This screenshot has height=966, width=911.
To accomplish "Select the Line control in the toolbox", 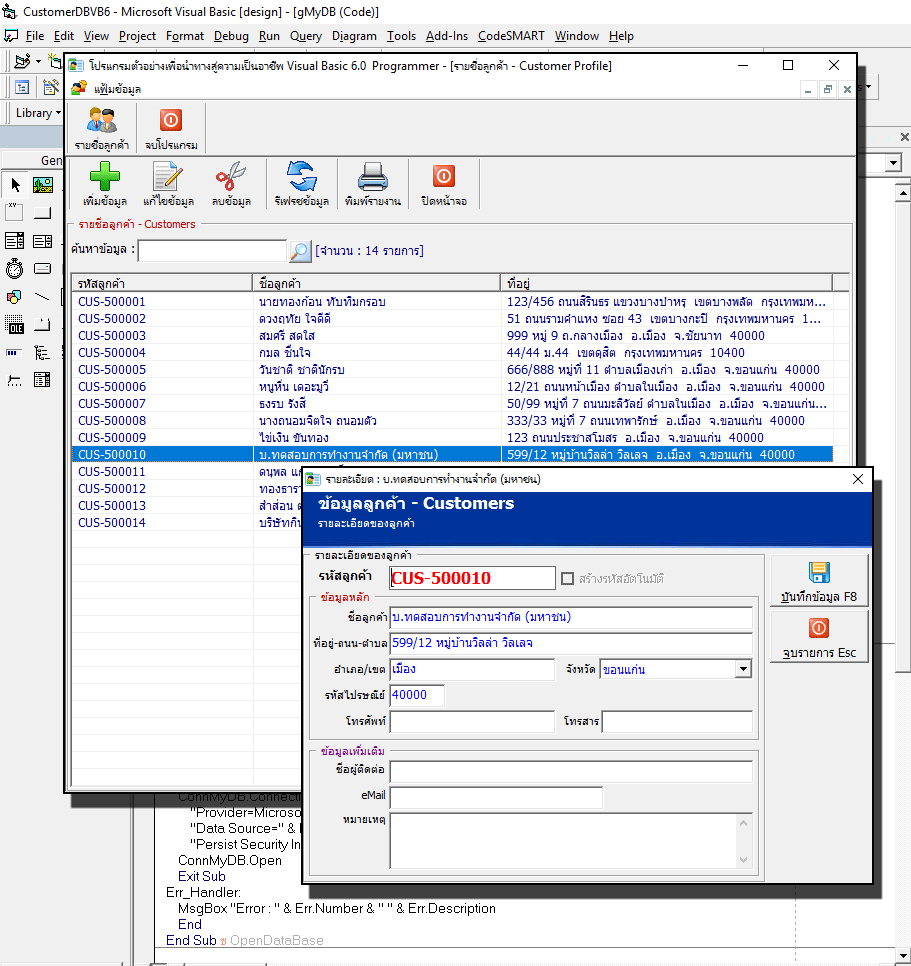I will tap(43, 297).
